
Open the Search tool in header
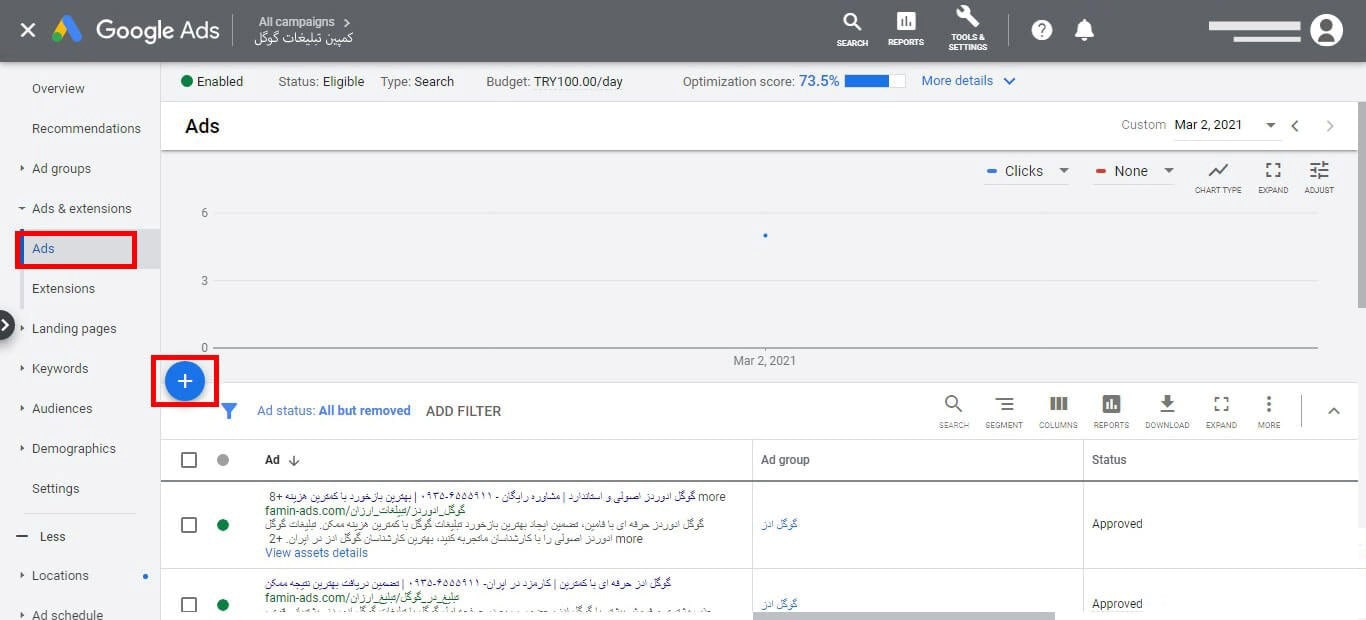pos(852,30)
